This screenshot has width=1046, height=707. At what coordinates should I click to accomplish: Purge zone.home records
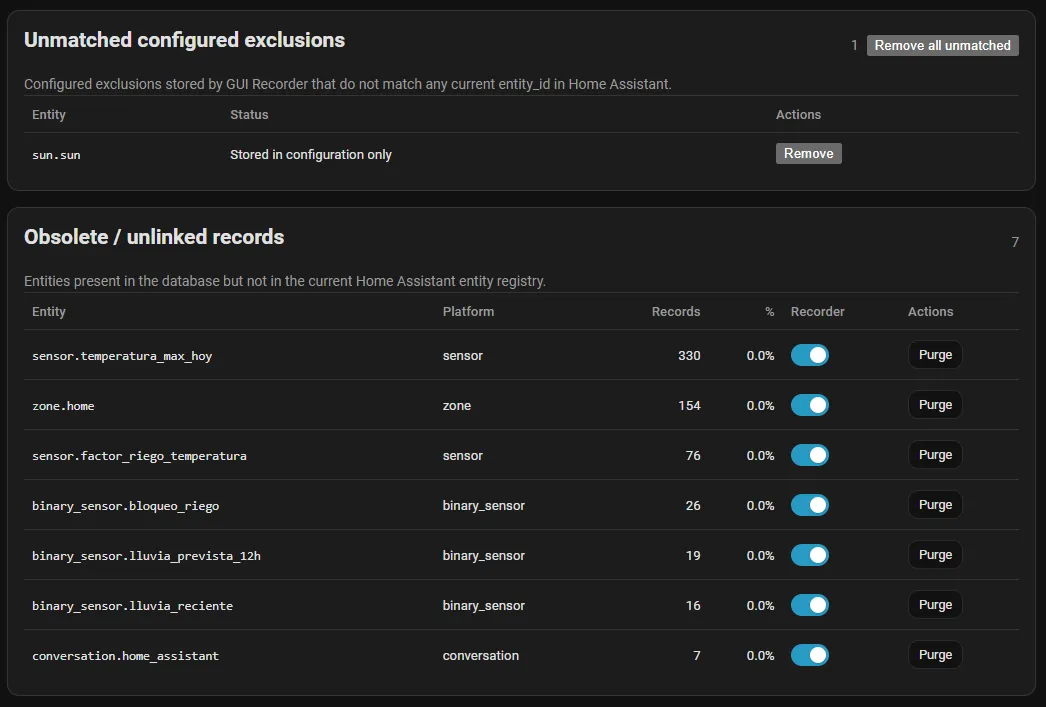tap(935, 405)
